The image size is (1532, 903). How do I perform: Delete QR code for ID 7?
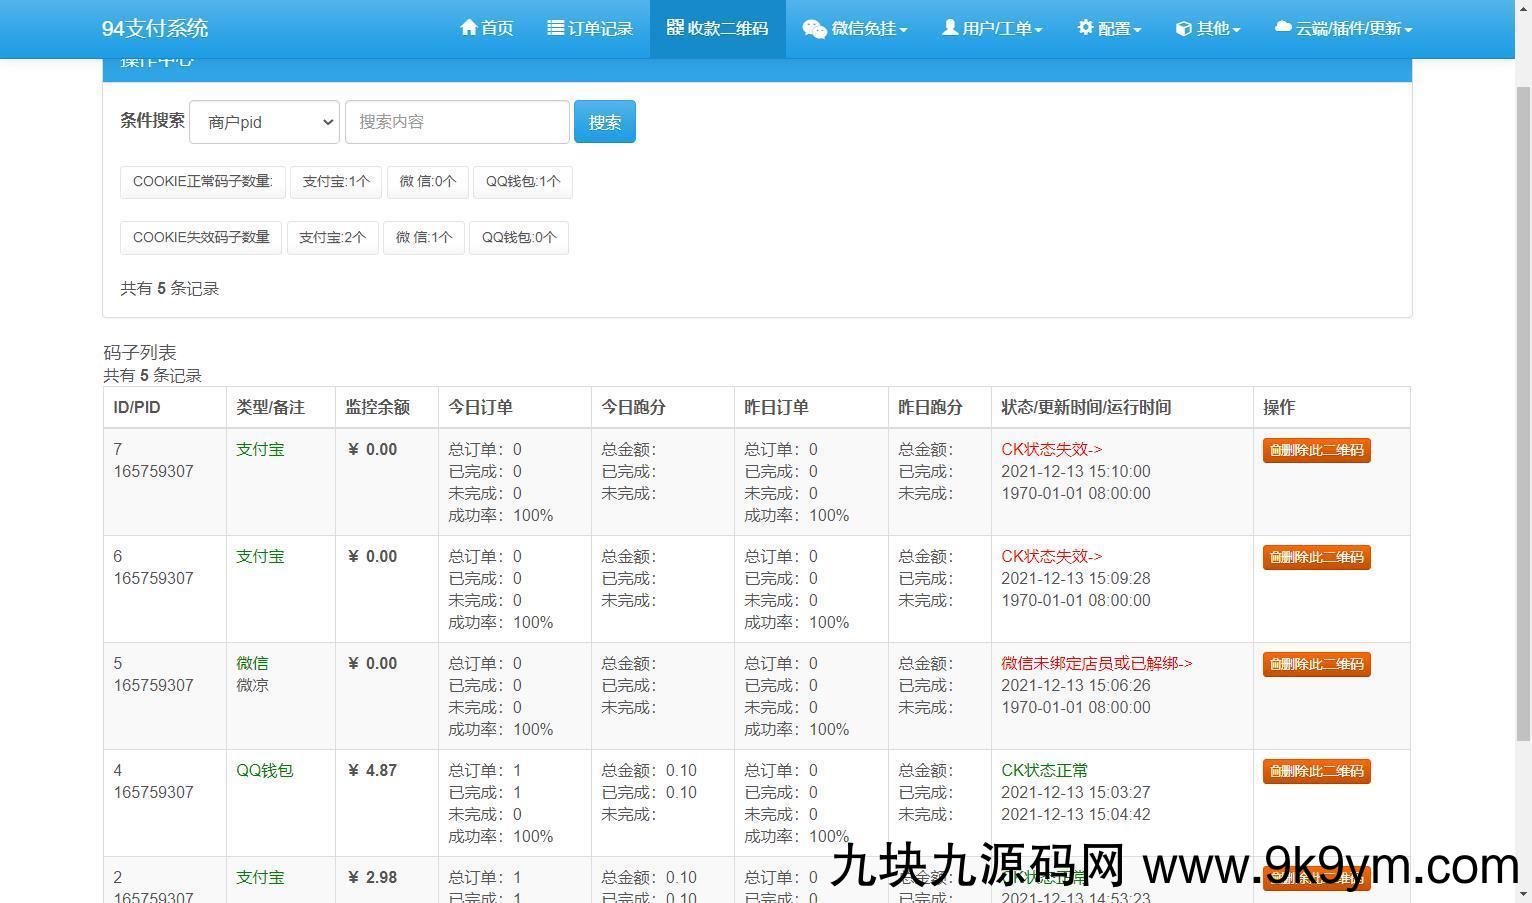pos(1316,450)
